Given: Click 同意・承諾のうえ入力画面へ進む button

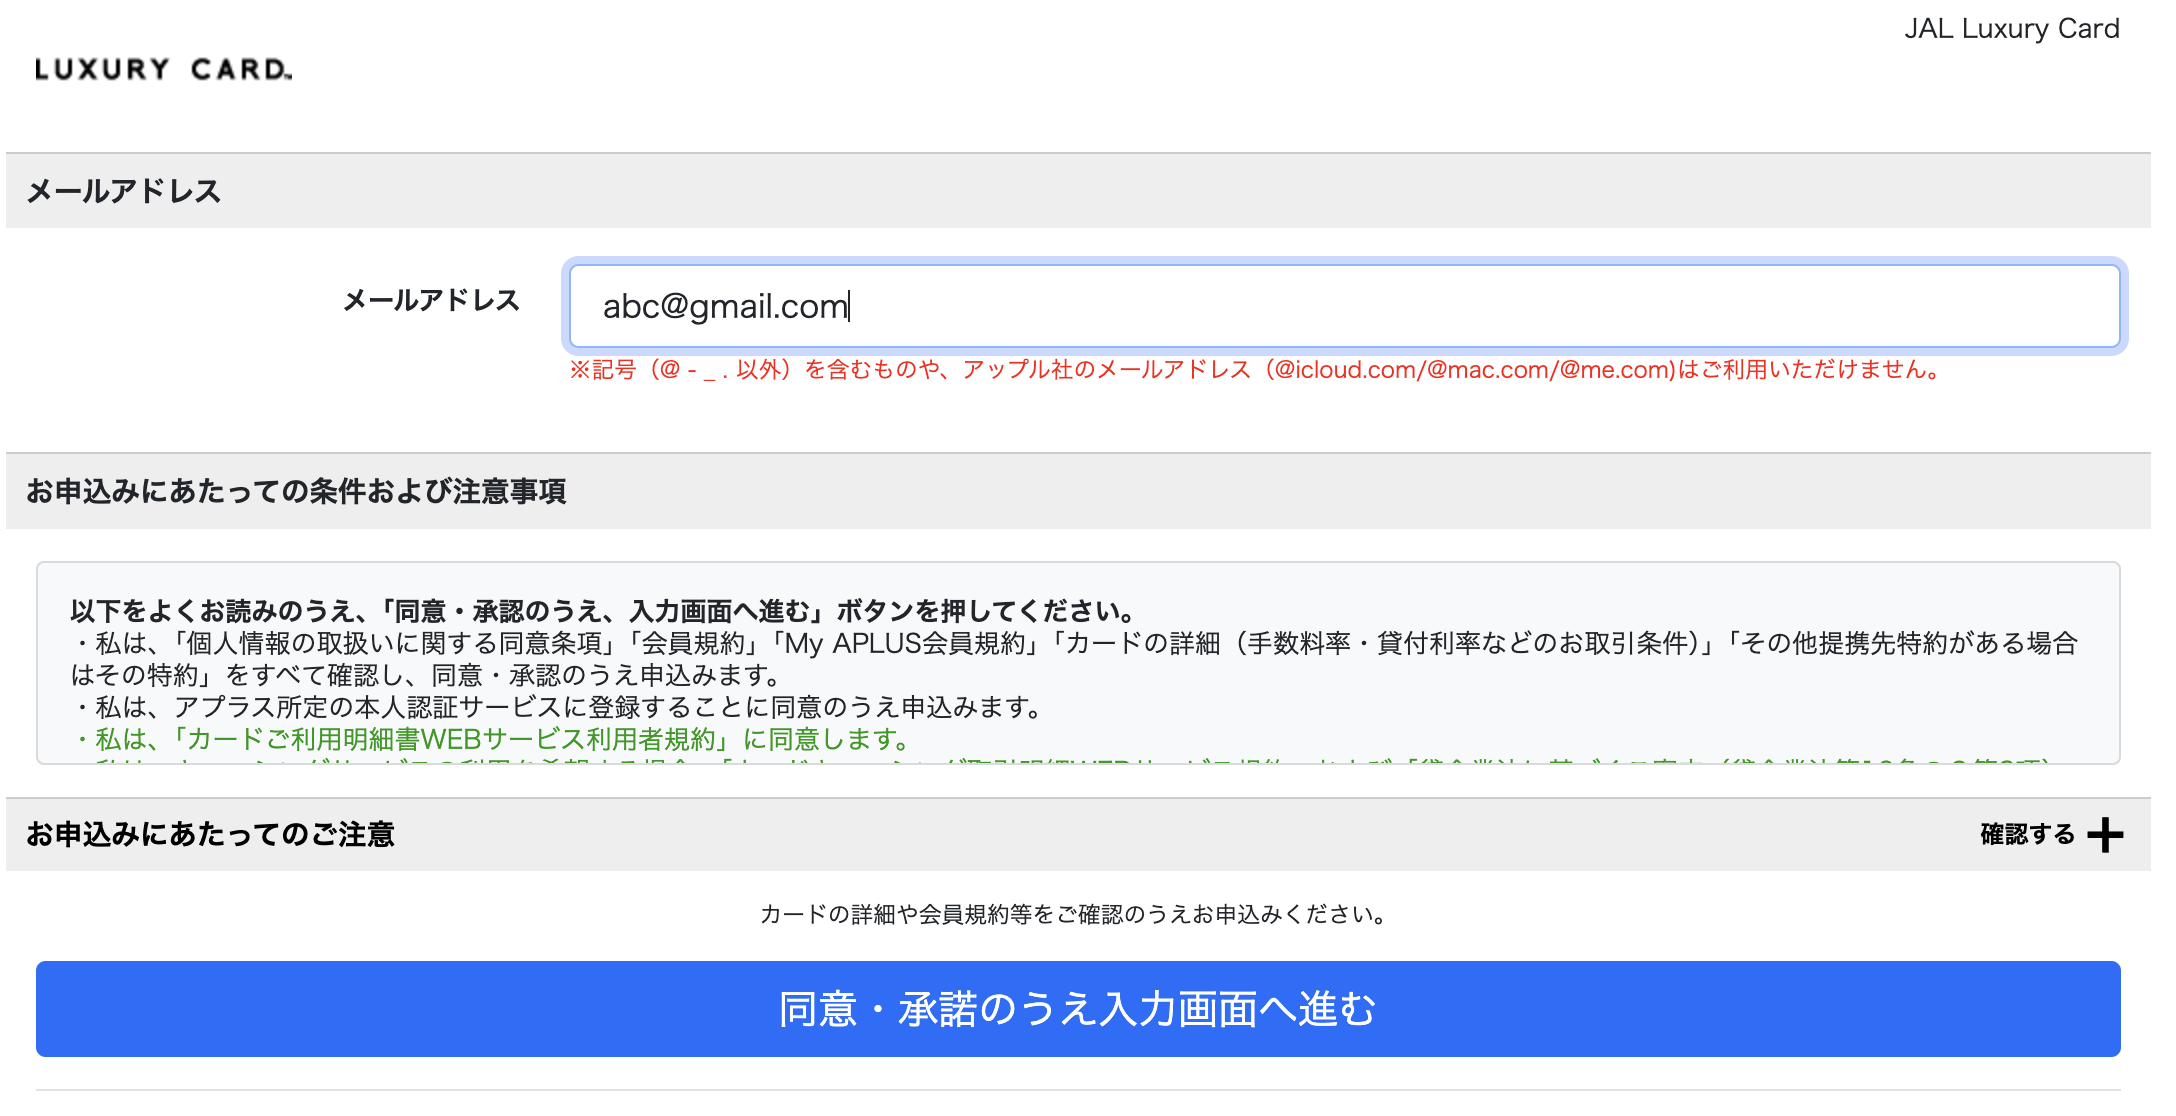Looking at the screenshot, I should click(x=1078, y=1009).
